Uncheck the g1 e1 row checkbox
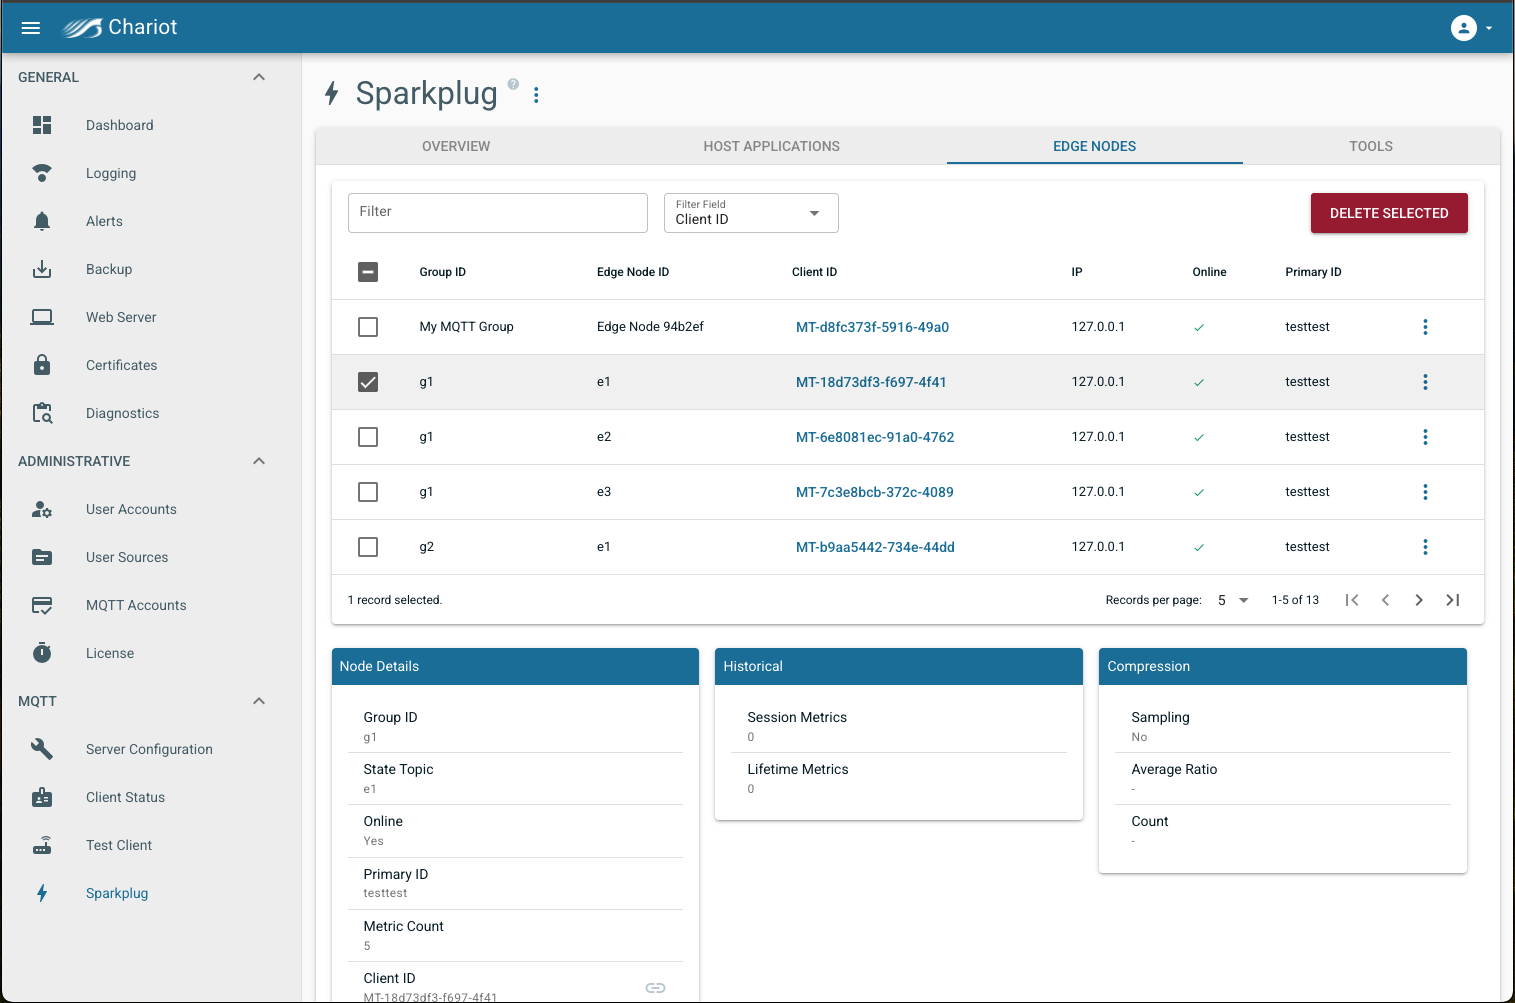Image resolution: width=1515 pixels, height=1003 pixels. pyautogui.click(x=368, y=382)
